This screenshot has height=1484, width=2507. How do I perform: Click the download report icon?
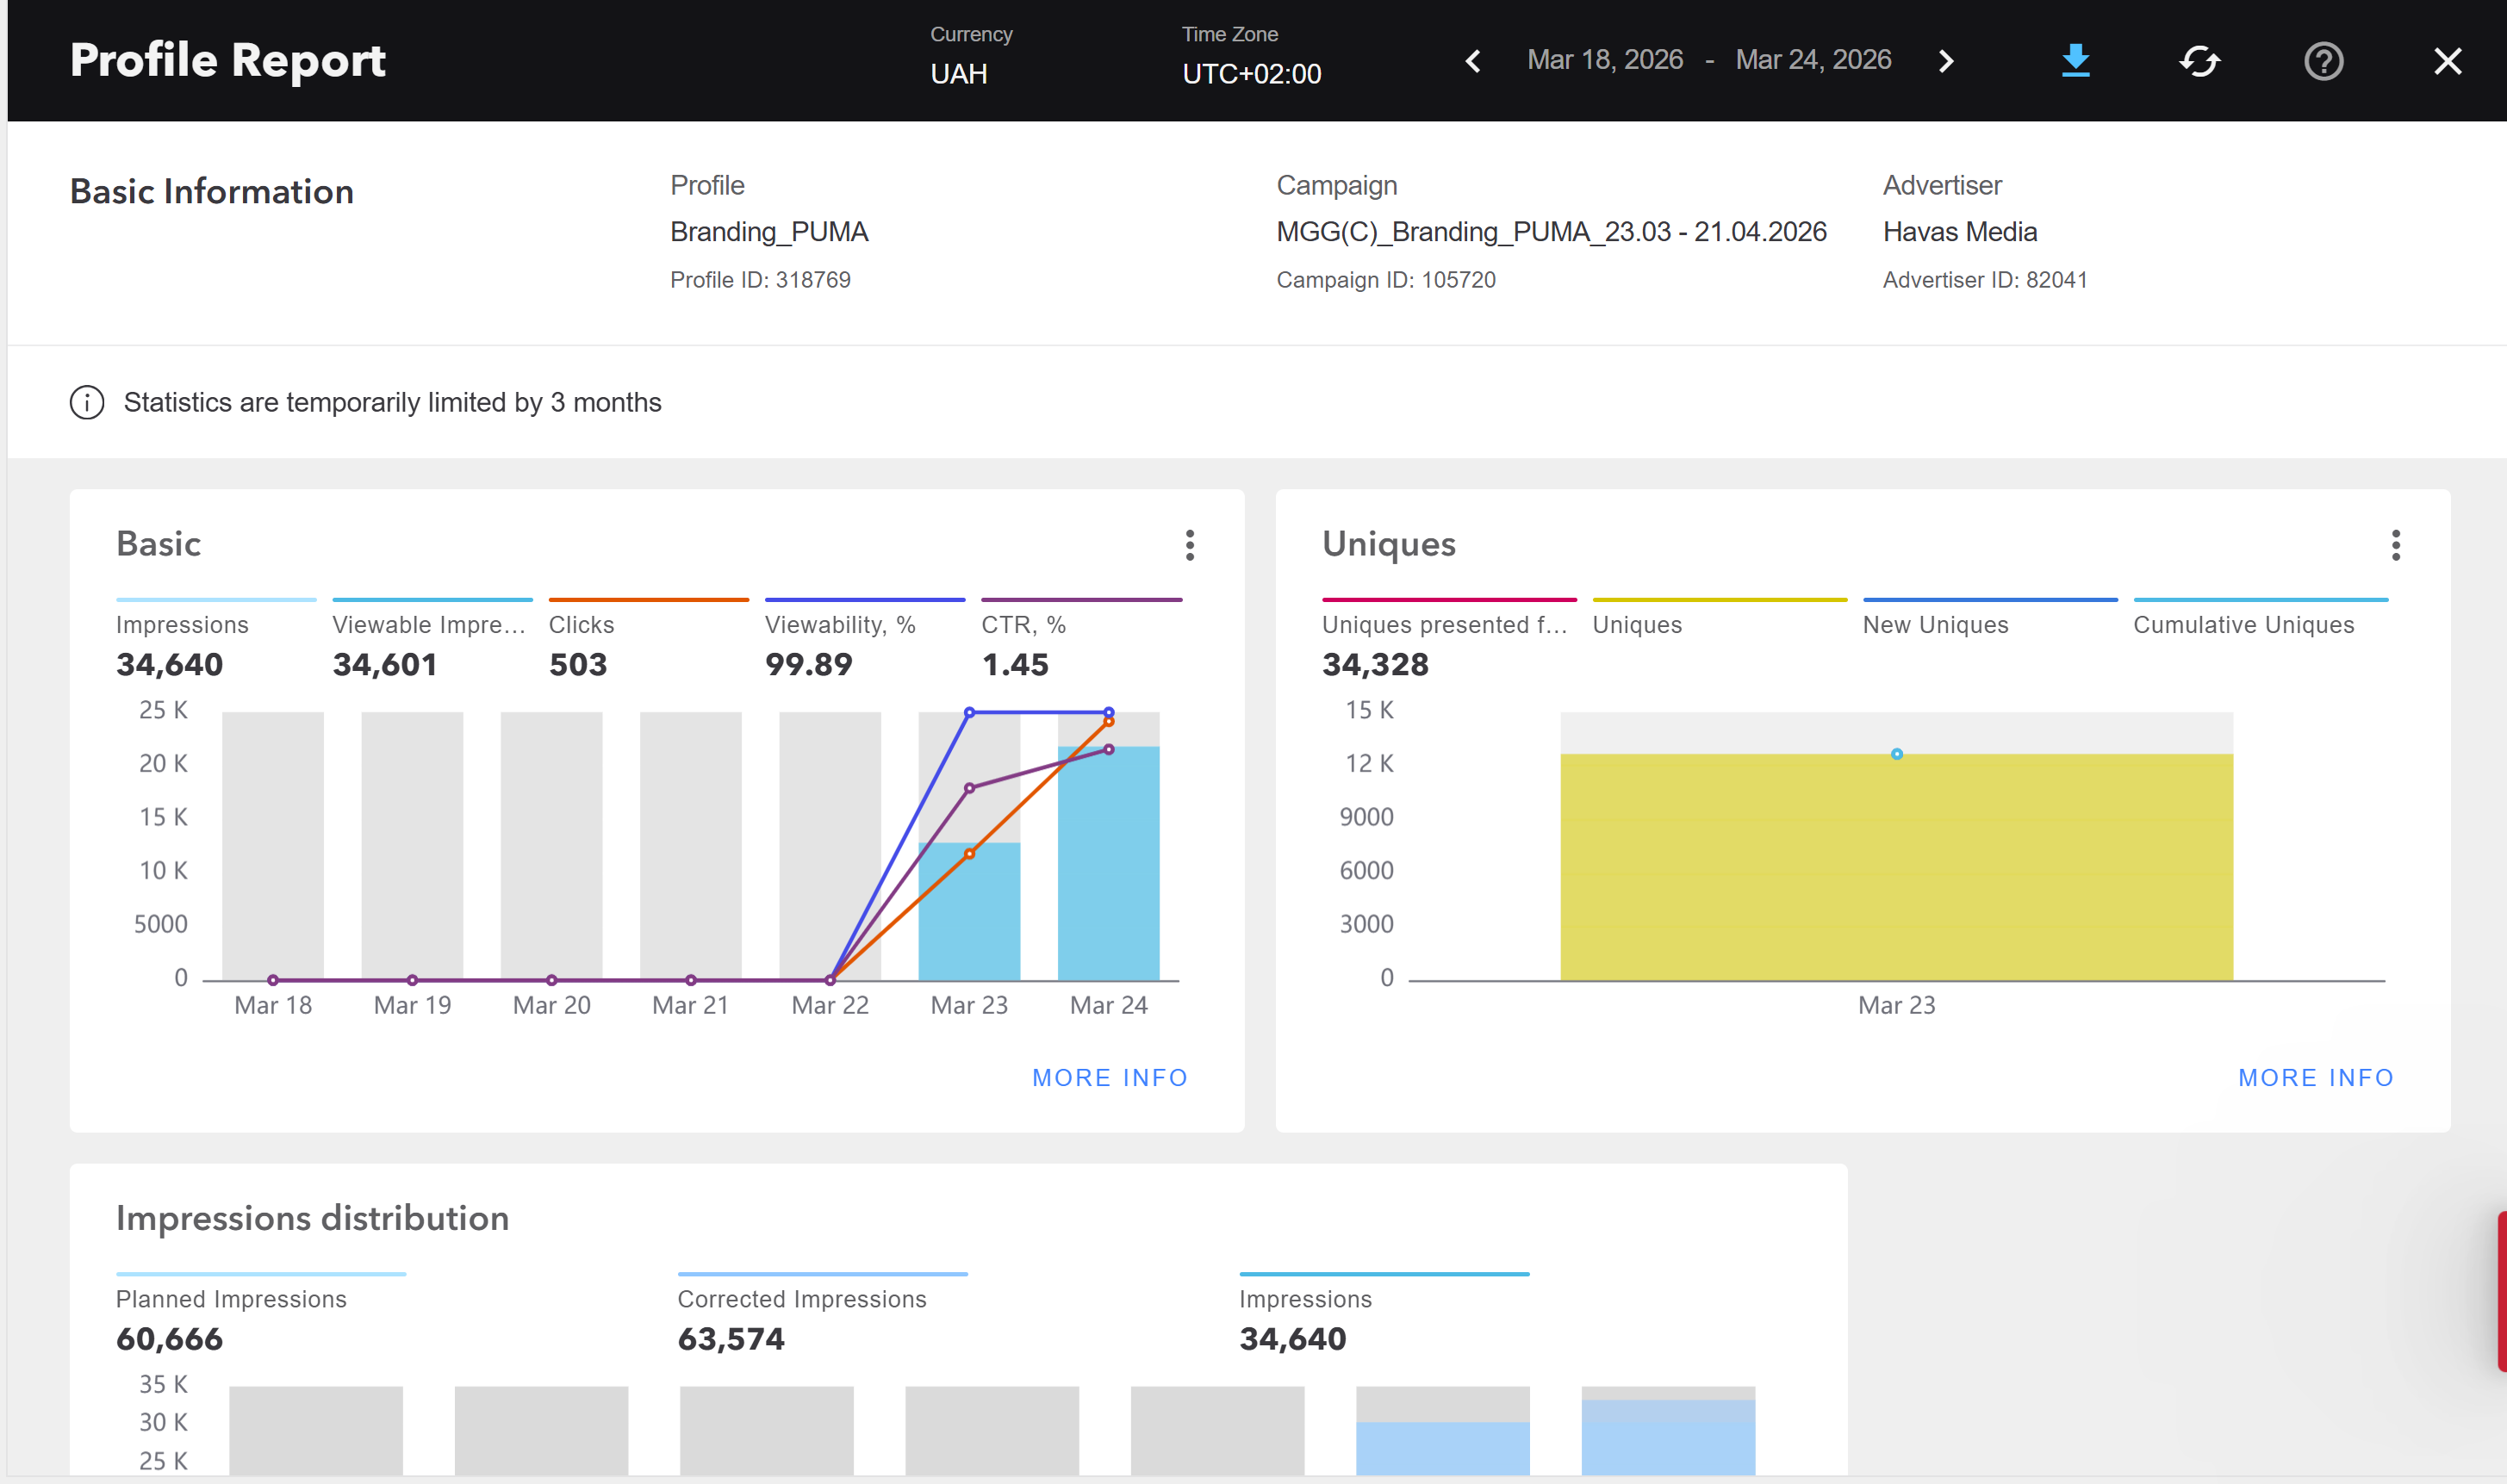(2075, 61)
